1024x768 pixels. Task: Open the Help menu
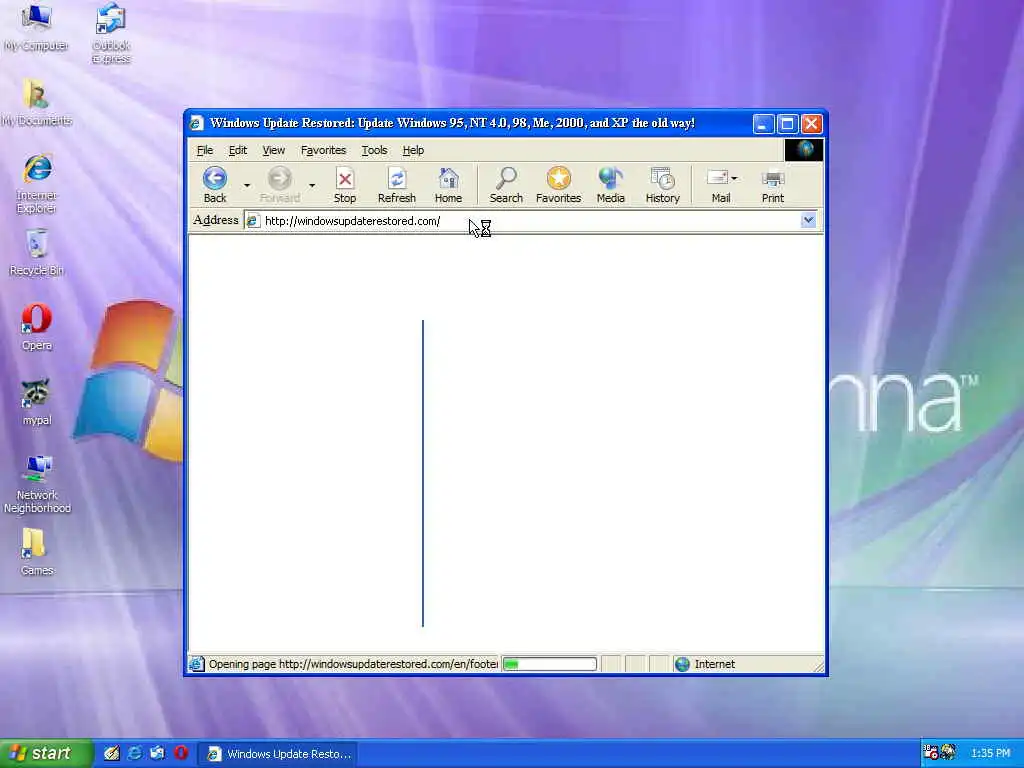coord(413,150)
